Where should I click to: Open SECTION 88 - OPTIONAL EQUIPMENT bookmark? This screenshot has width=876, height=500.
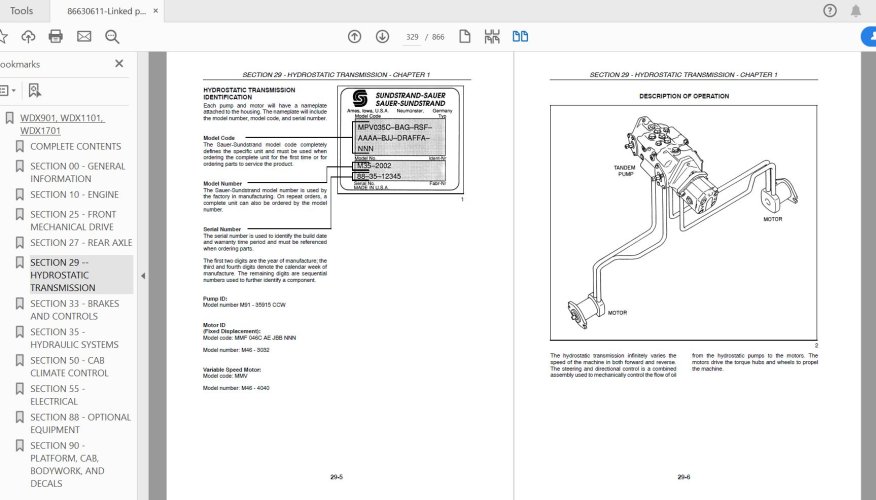(80, 423)
